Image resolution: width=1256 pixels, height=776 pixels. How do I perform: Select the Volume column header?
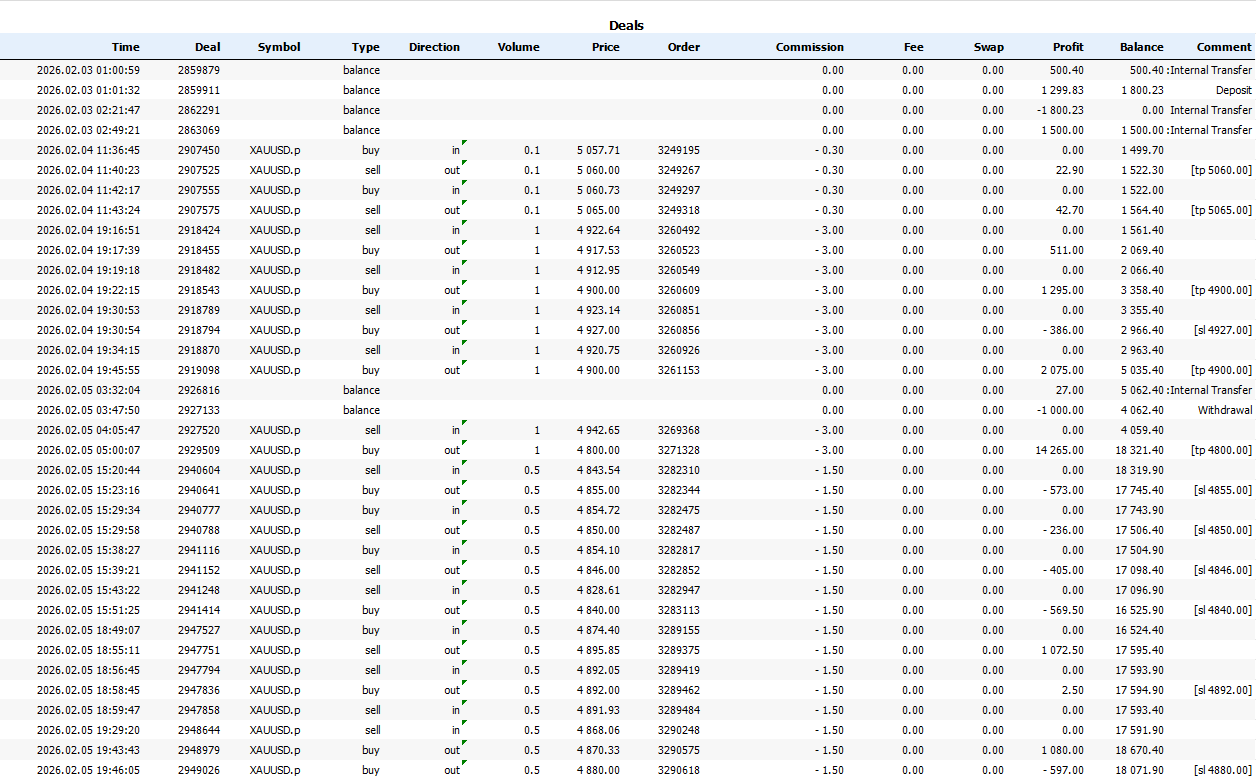[518, 47]
